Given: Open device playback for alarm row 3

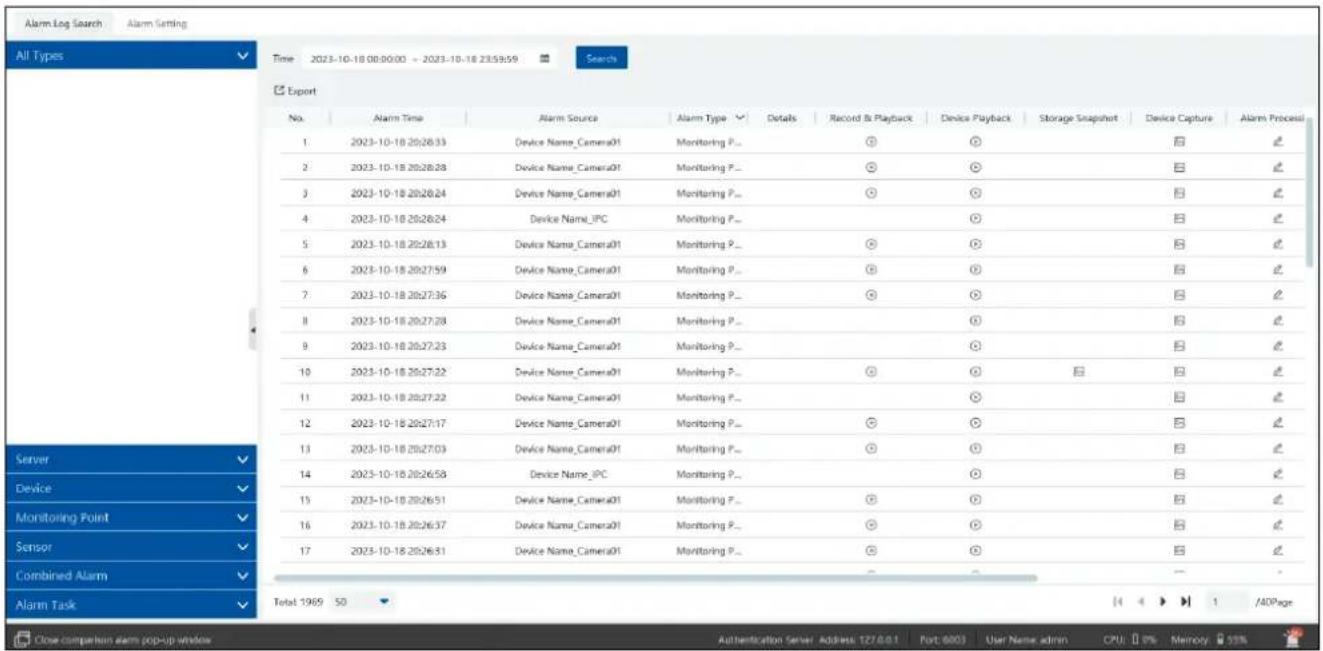Looking at the screenshot, I should (x=975, y=192).
